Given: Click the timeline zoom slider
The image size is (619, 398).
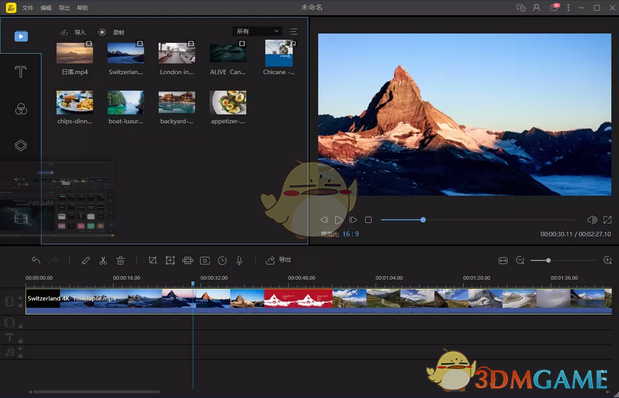Looking at the screenshot, I should [x=563, y=261].
